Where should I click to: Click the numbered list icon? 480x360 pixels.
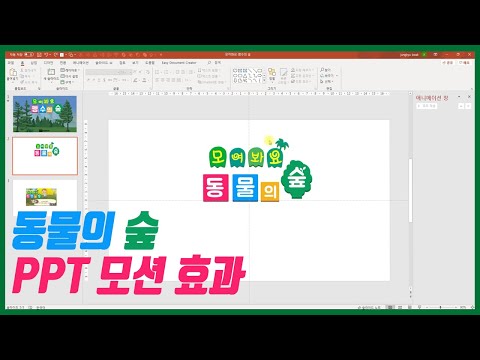tap(167, 72)
